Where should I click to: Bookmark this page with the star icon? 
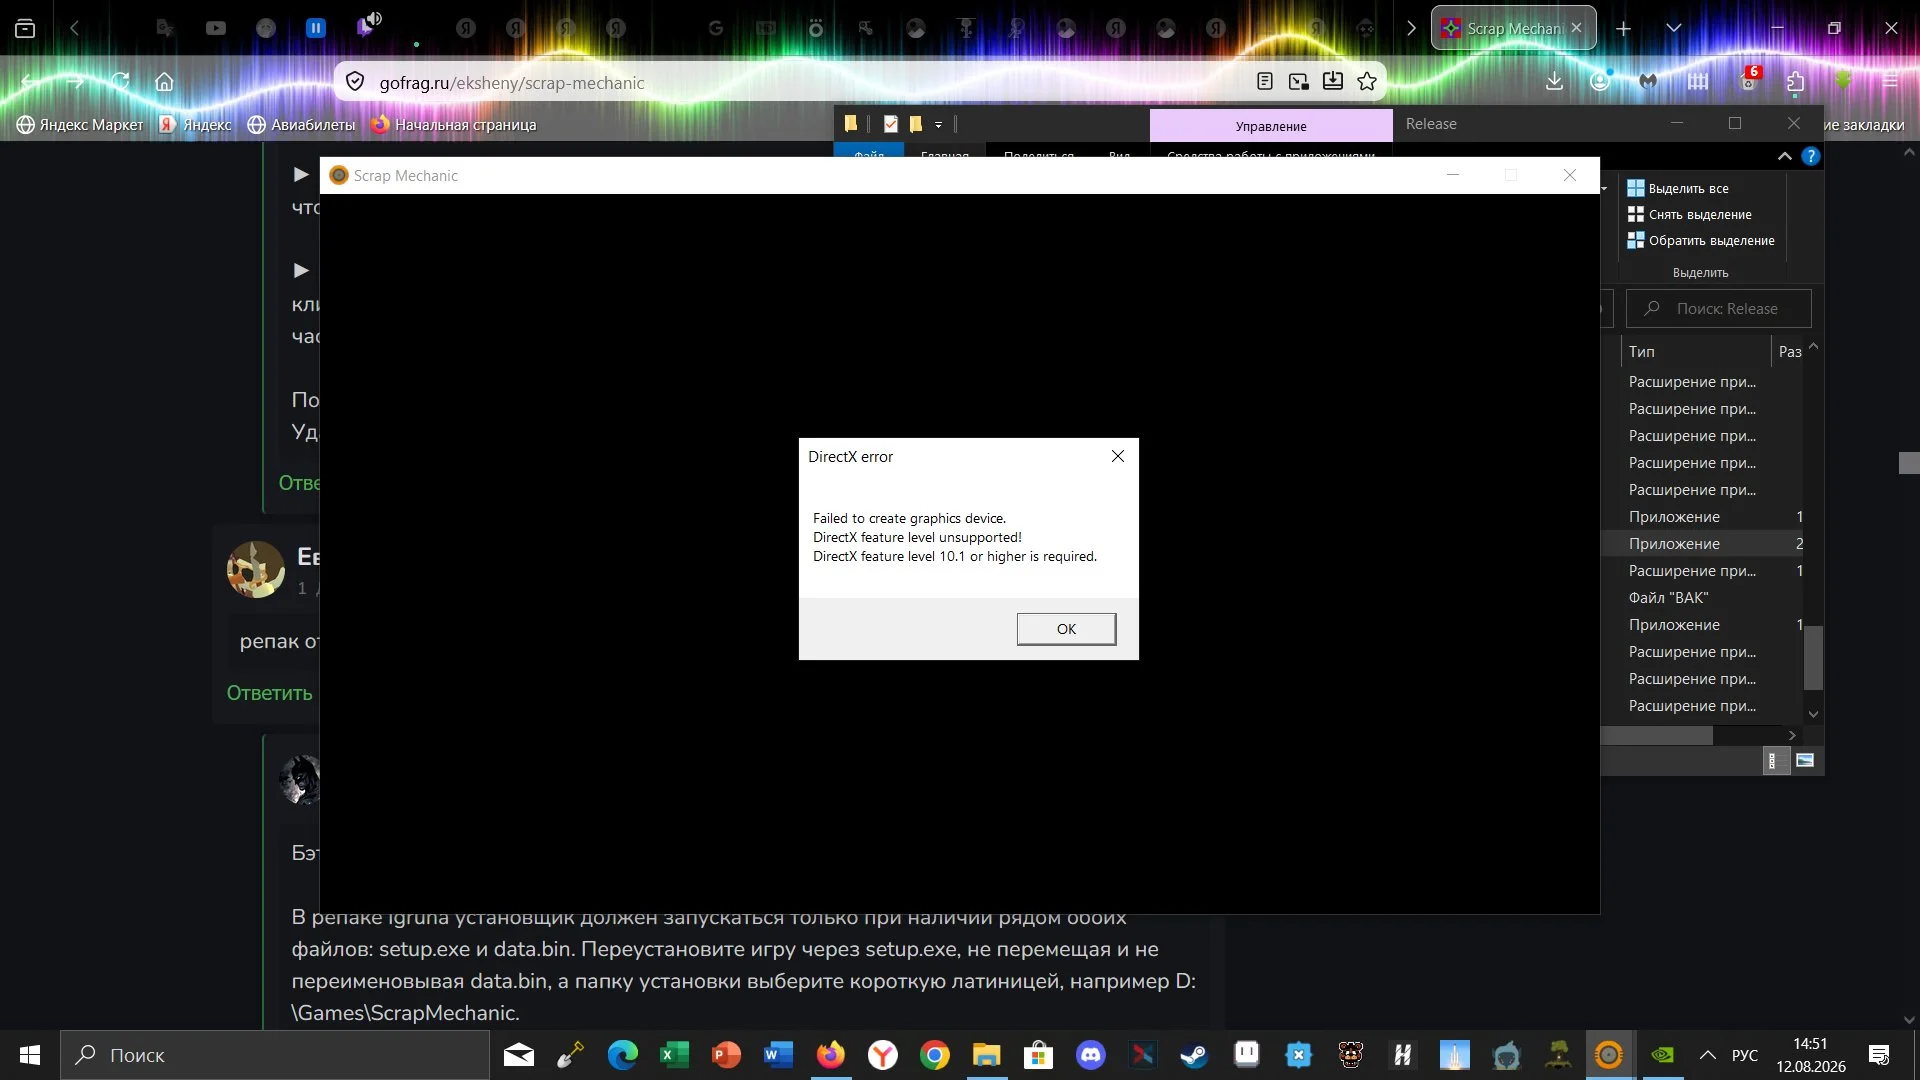(x=1367, y=82)
